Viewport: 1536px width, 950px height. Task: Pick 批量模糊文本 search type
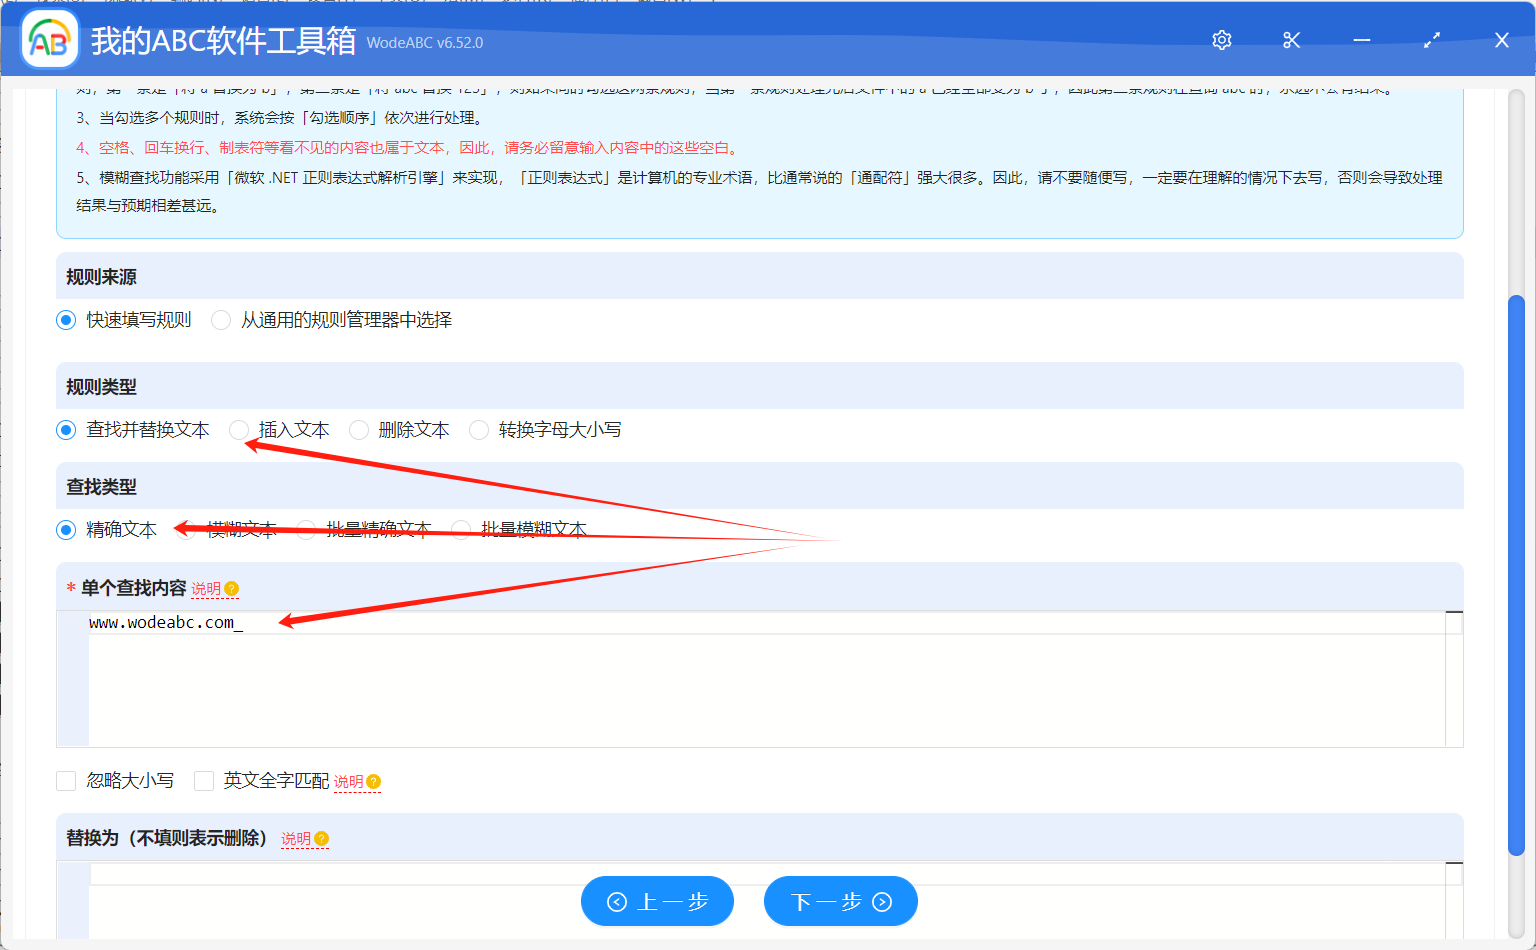461,530
